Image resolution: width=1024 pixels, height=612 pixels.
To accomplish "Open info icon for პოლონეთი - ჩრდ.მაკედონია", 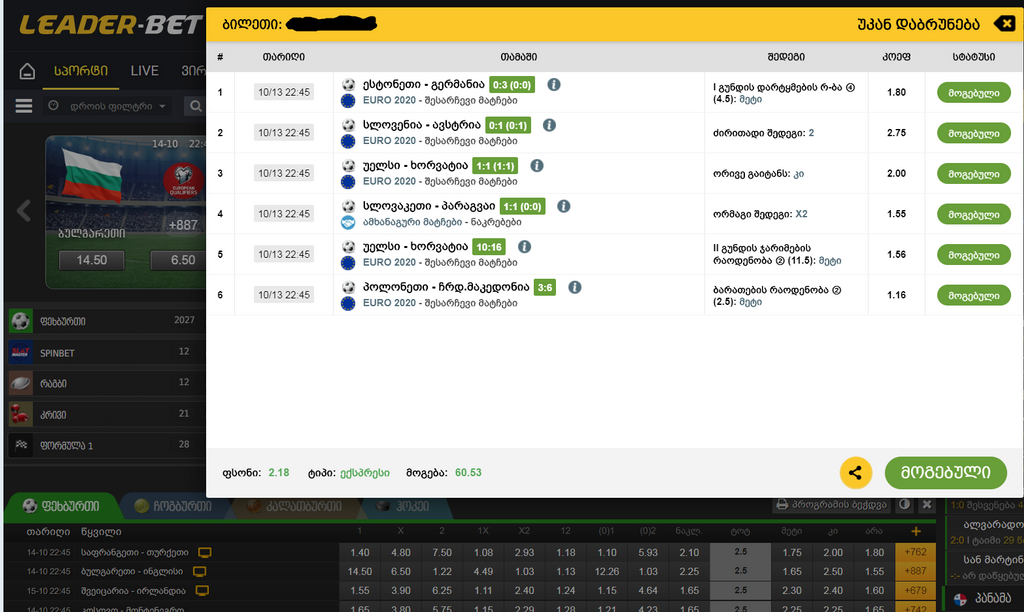I will 575,287.
